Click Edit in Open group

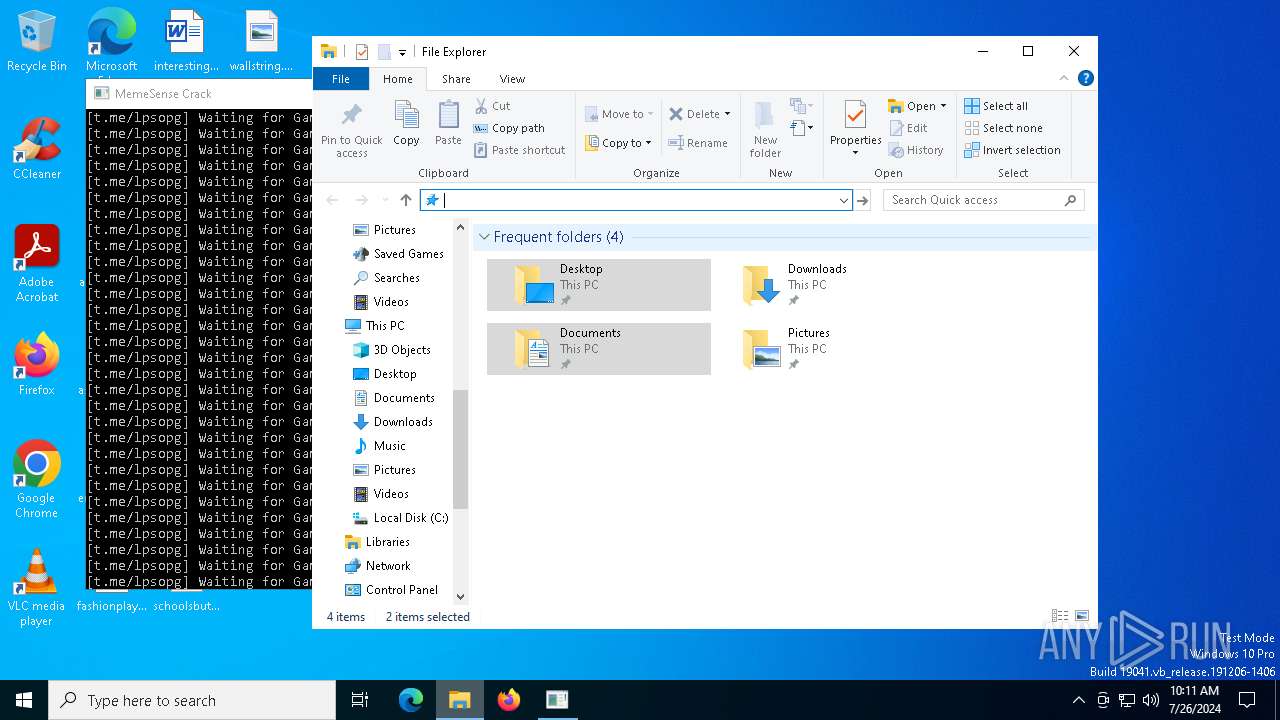coord(907,128)
